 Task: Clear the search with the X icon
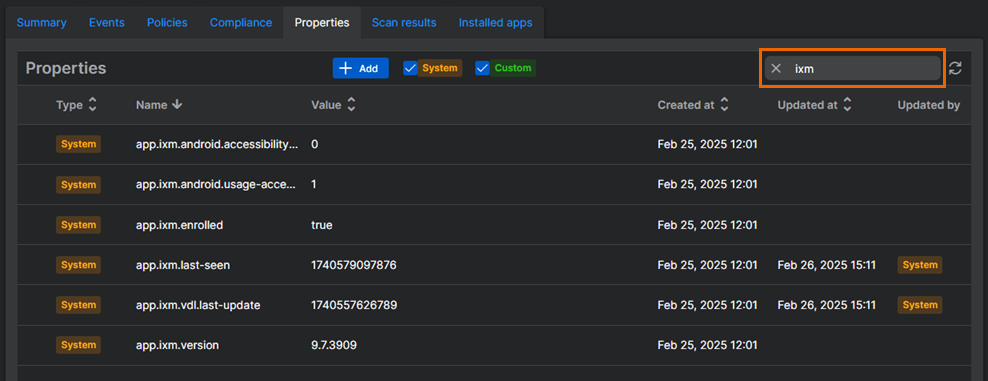[x=776, y=69]
